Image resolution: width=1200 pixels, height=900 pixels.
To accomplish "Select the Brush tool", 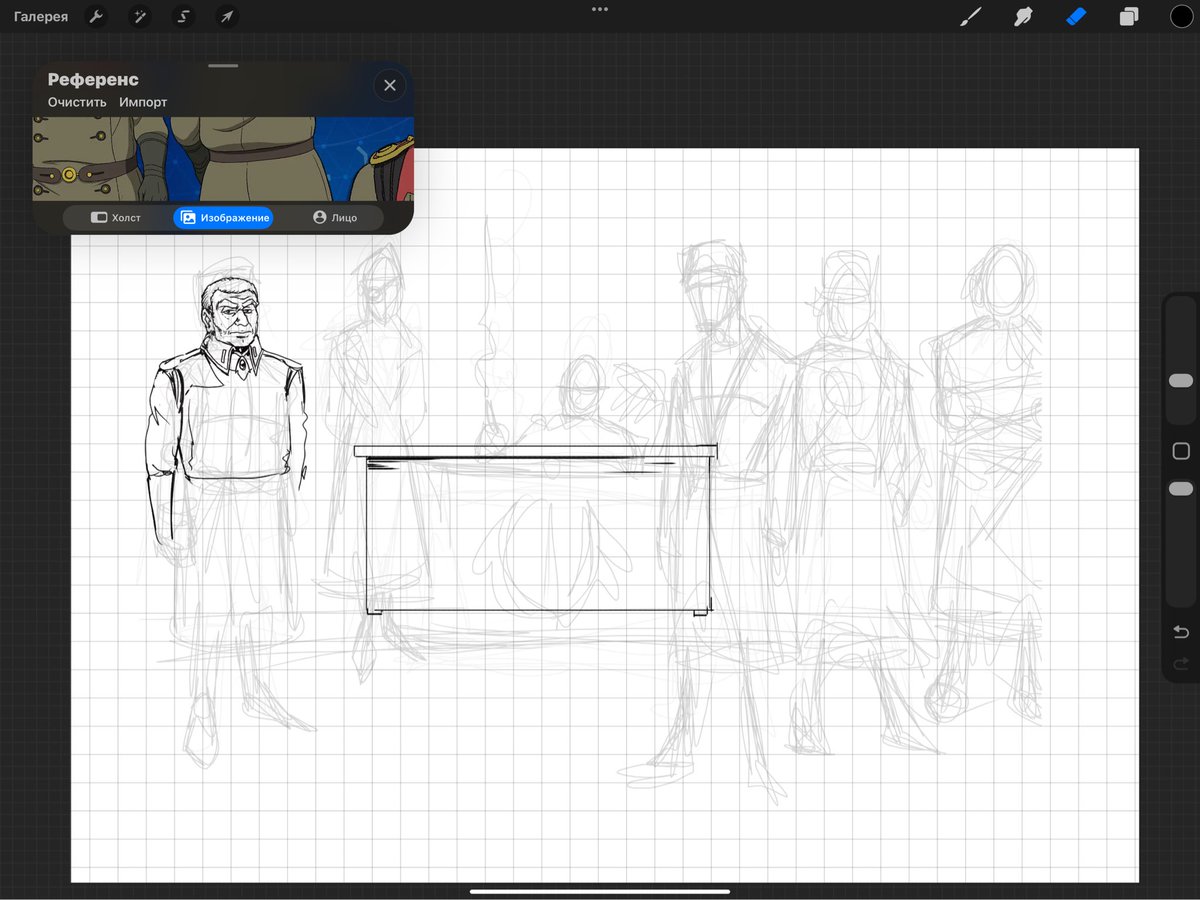I will point(970,17).
